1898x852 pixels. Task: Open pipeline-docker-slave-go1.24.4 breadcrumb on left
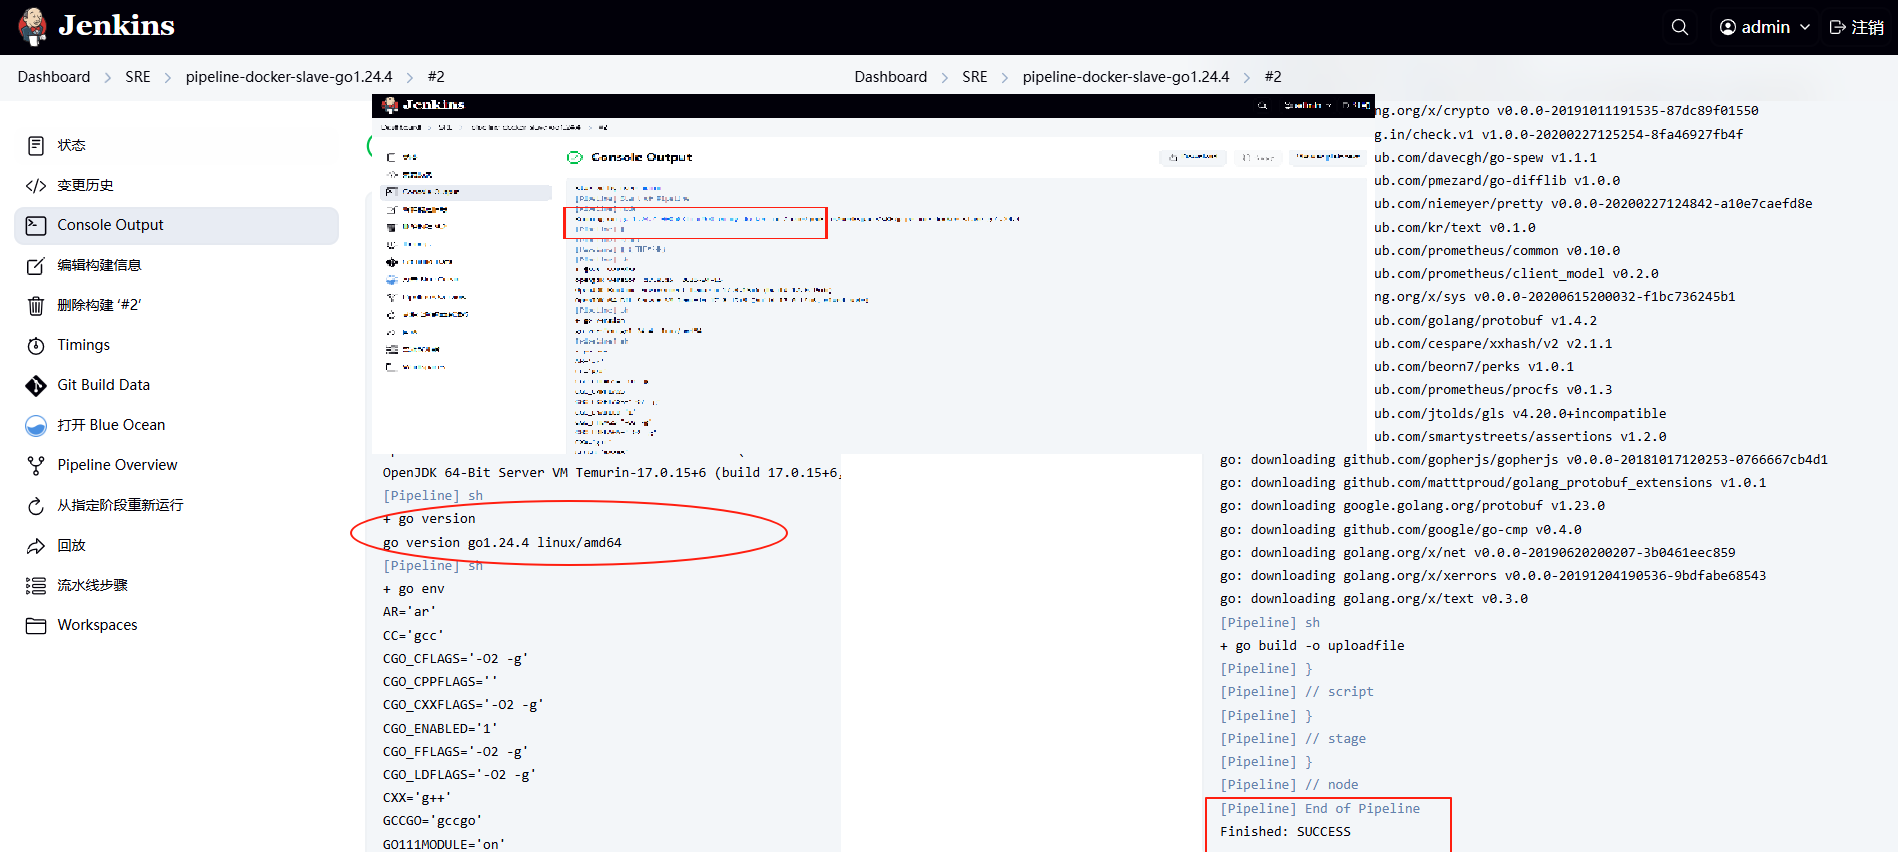point(289,77)
